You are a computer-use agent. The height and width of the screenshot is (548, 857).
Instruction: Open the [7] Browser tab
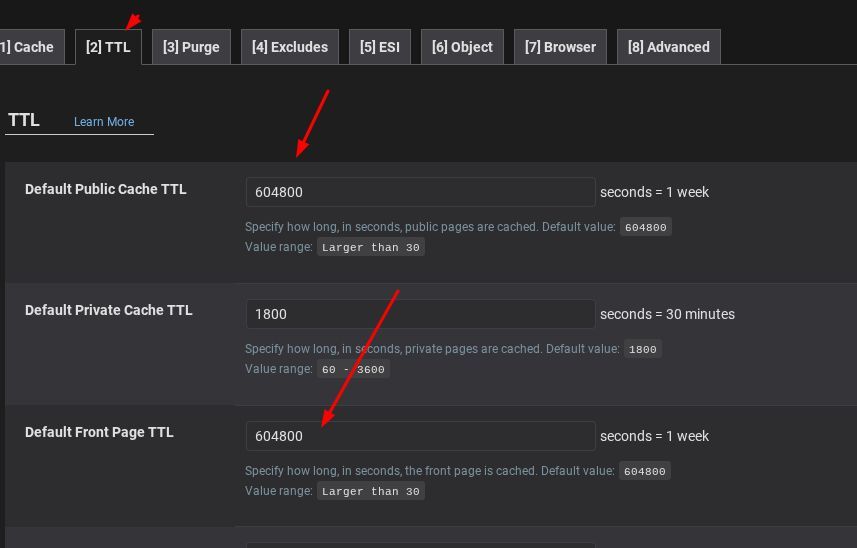[560, 47]
